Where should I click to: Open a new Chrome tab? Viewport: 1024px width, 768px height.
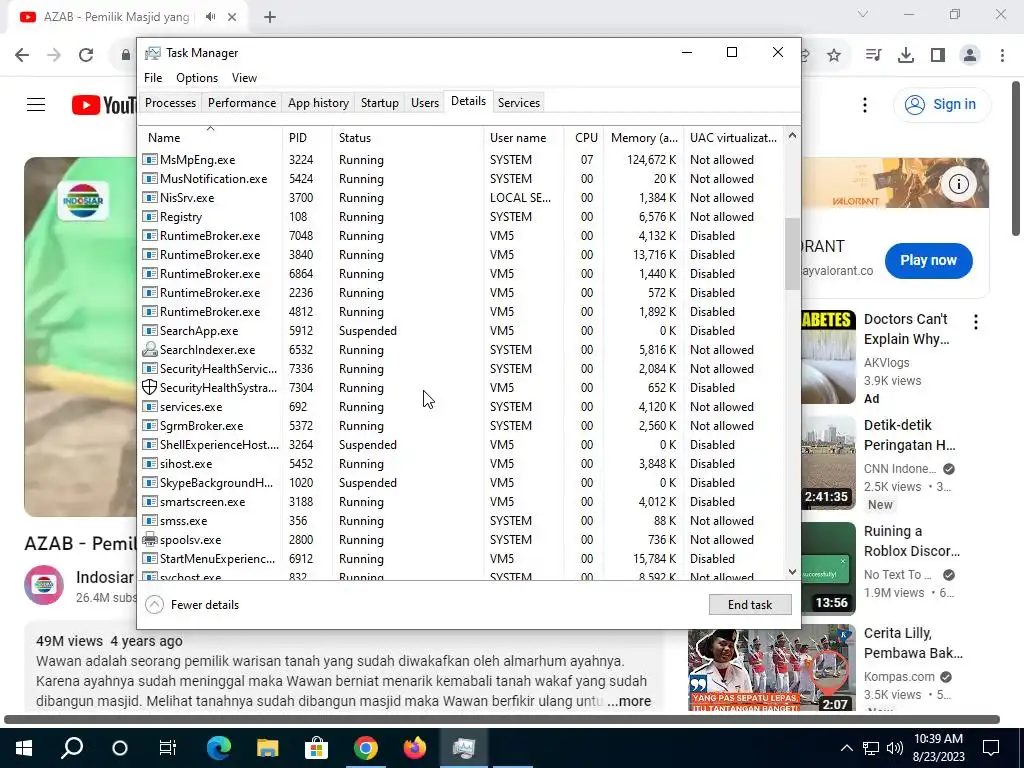270,17
